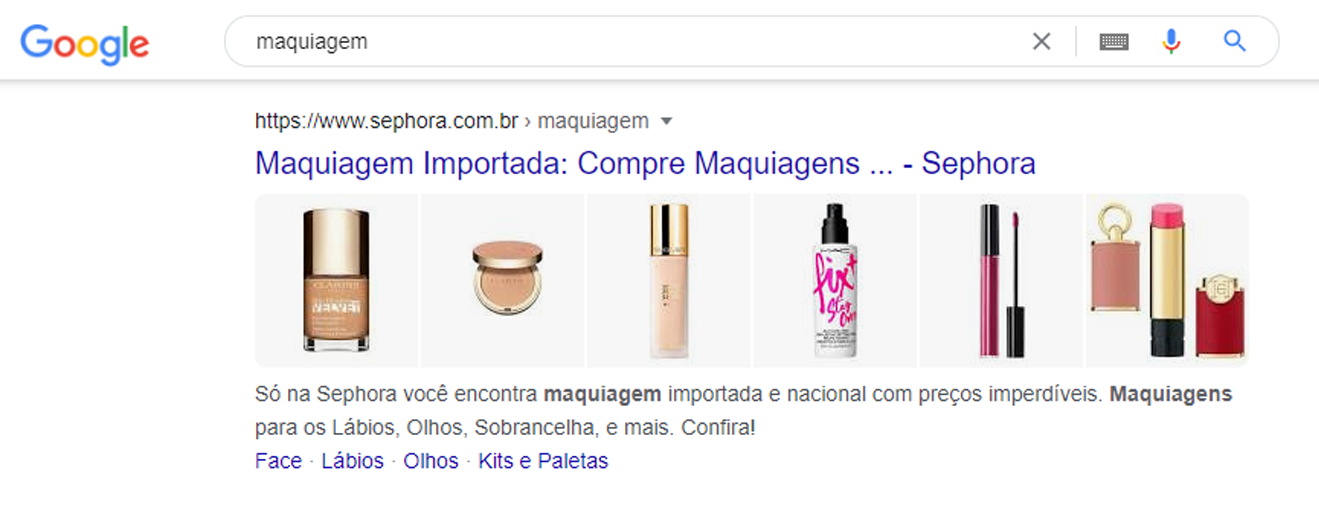Open the Lábios sitelink
This screenshot has width=1319, height=505.
352,461
